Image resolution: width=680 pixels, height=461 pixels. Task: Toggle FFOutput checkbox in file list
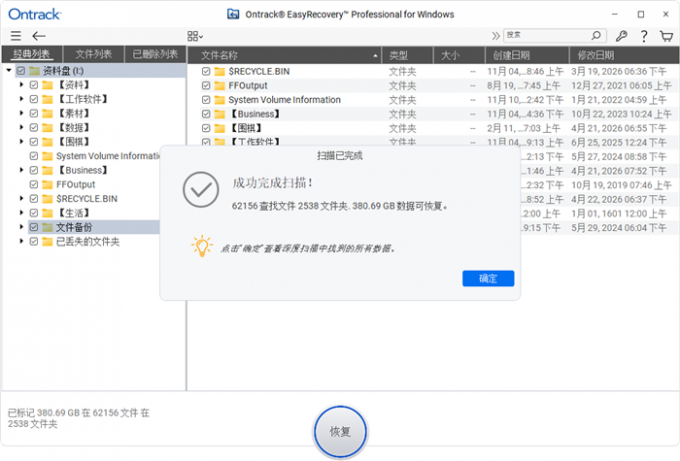[206, 85]
